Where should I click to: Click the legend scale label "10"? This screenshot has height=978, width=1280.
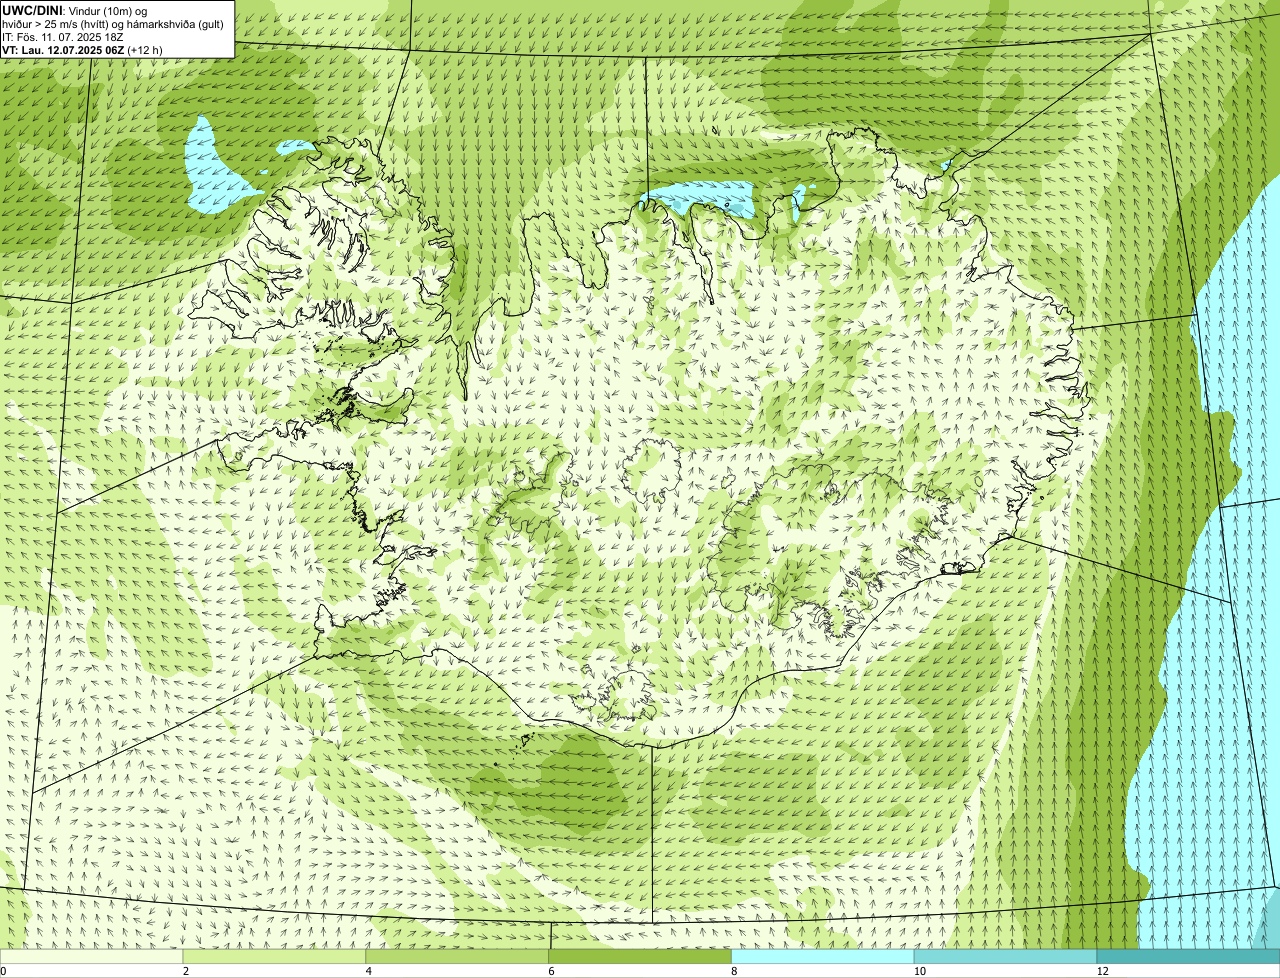click(919, 971)
